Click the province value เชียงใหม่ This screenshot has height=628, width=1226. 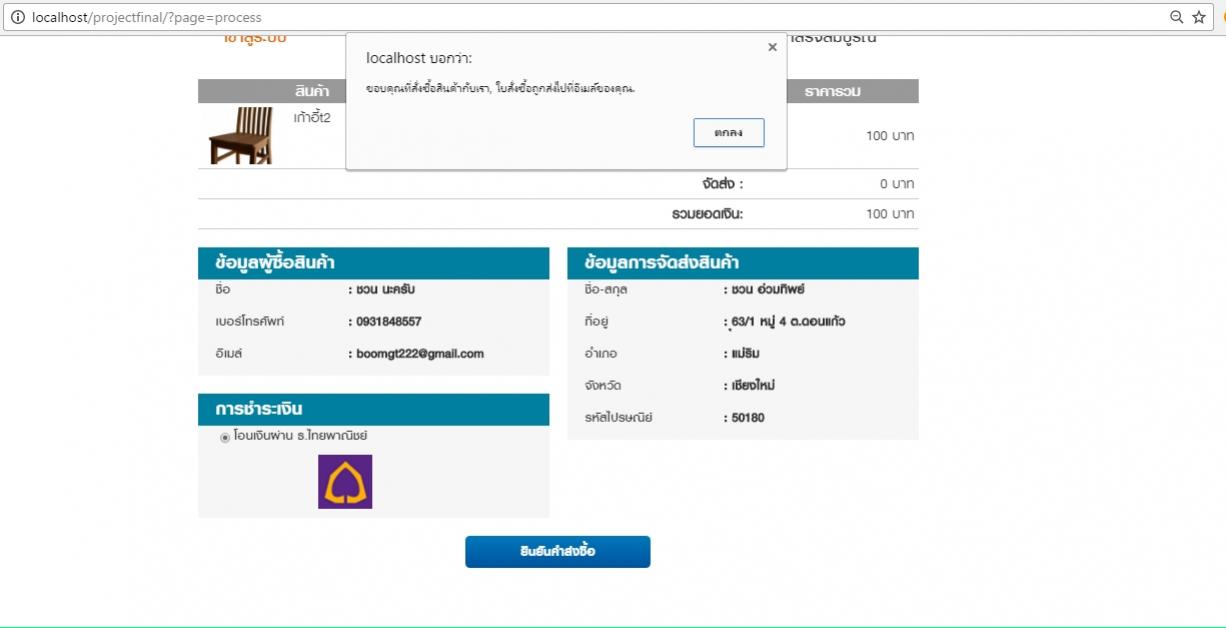[x=753, y=386]
